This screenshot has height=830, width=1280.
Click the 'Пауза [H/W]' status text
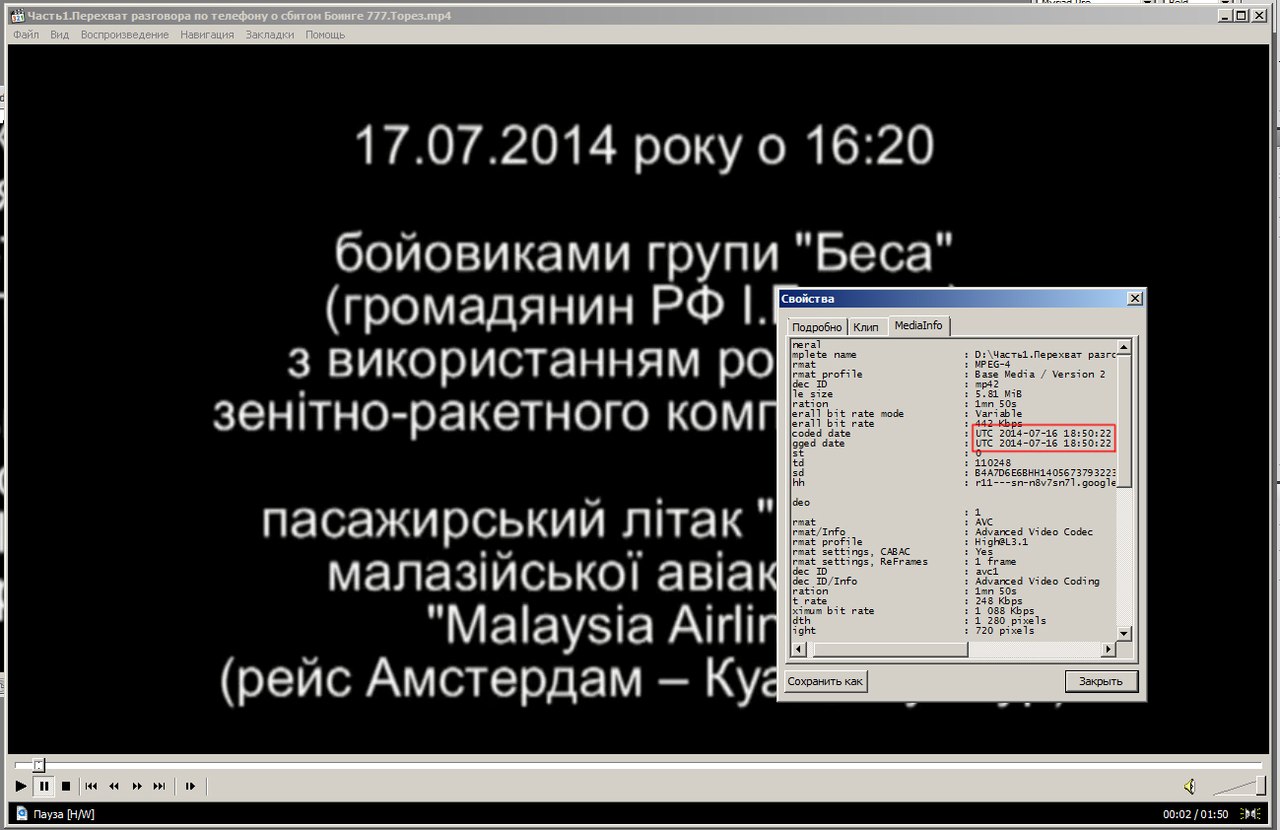(64, 815)
